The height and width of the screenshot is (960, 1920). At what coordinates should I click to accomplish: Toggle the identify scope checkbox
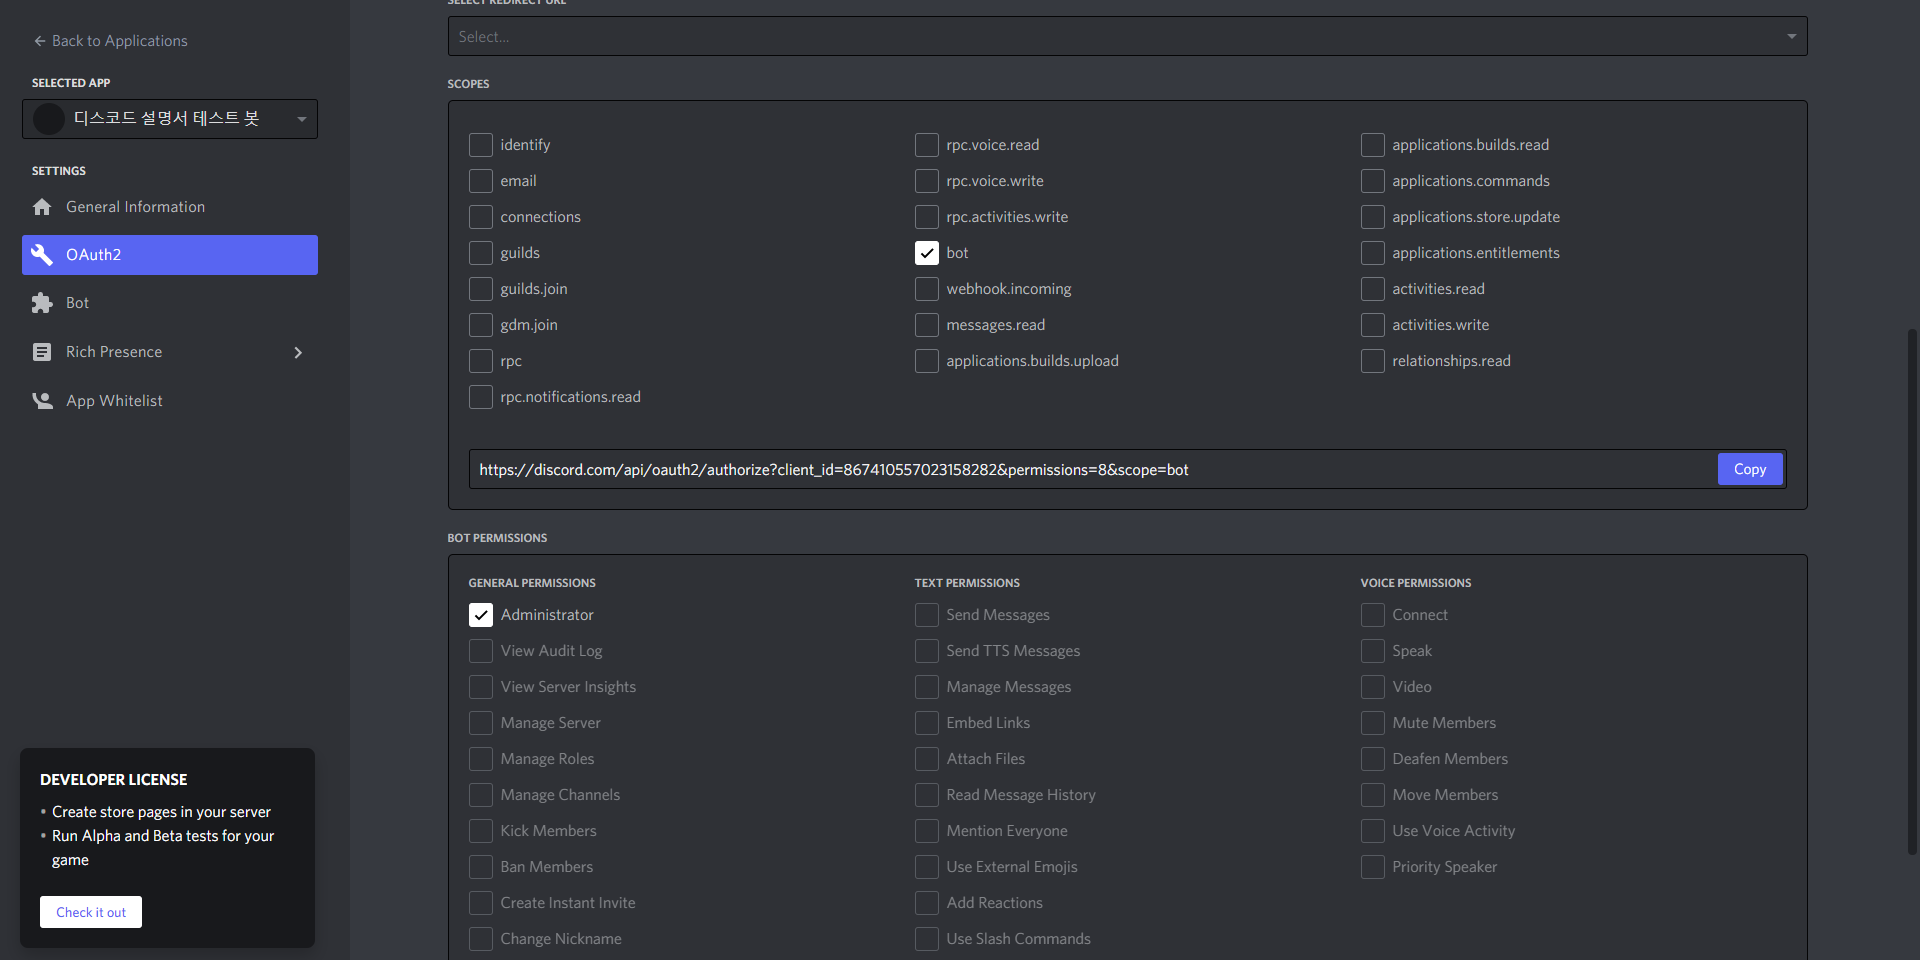coord(481,145)
